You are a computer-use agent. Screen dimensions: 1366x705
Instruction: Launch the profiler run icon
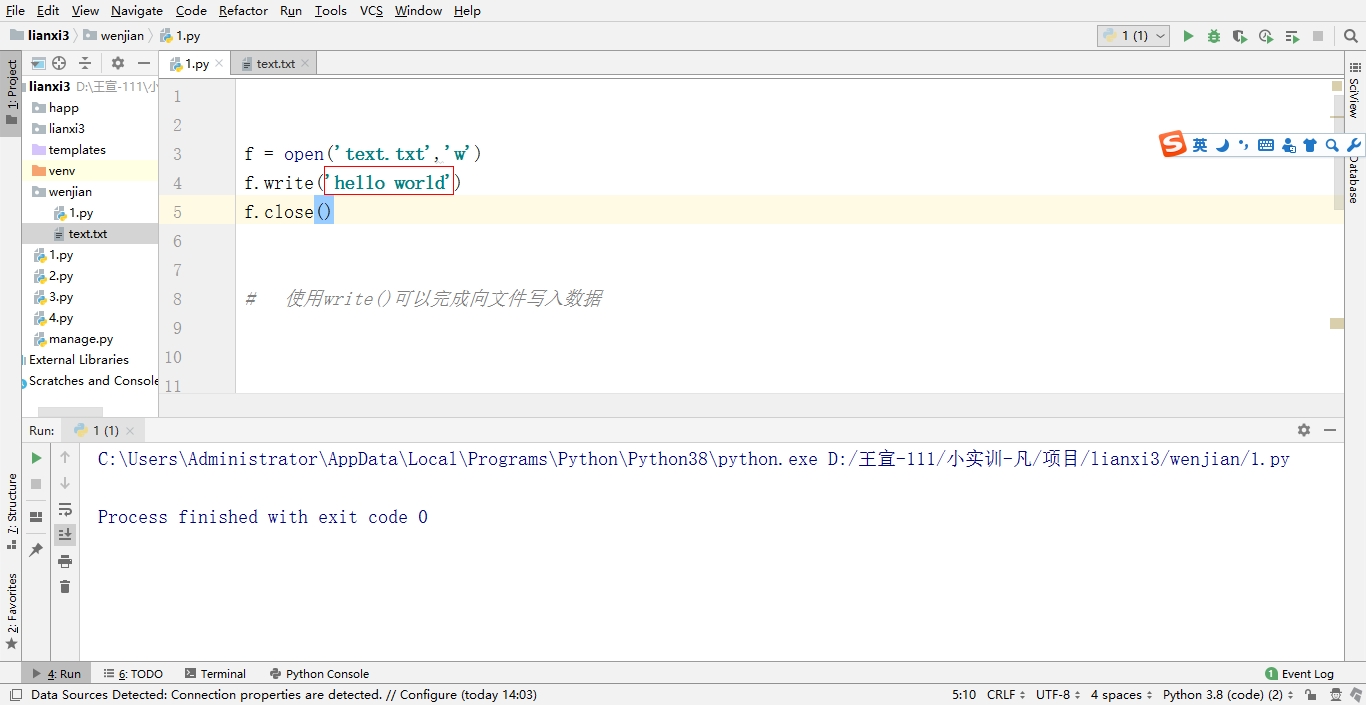pyautogui.click(x=1266, y=36)
